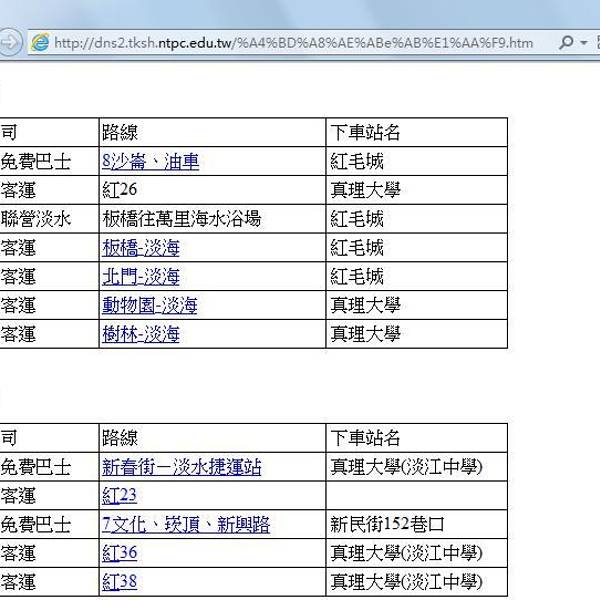Open the 板橋-淡海 route link
Image resolution: width=600 pixels, height=600 pixels.
(x=141, y=248)
